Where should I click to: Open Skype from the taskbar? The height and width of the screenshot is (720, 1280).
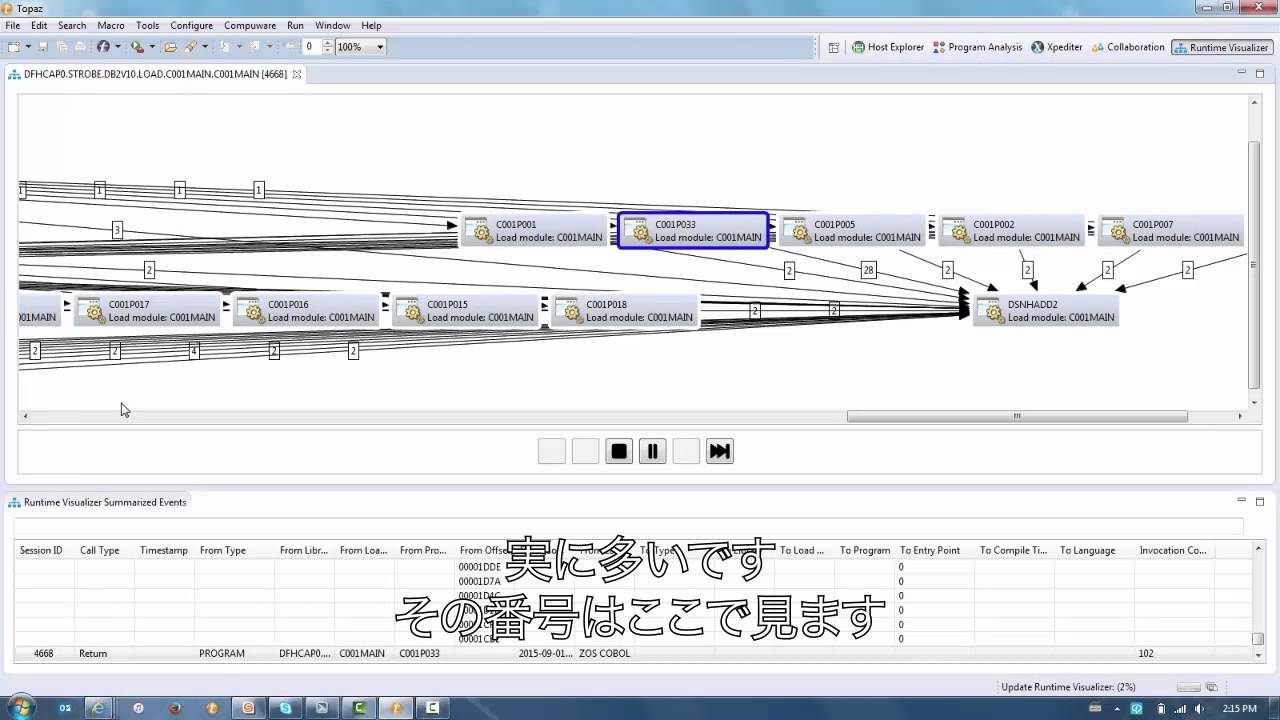[286, 707]
